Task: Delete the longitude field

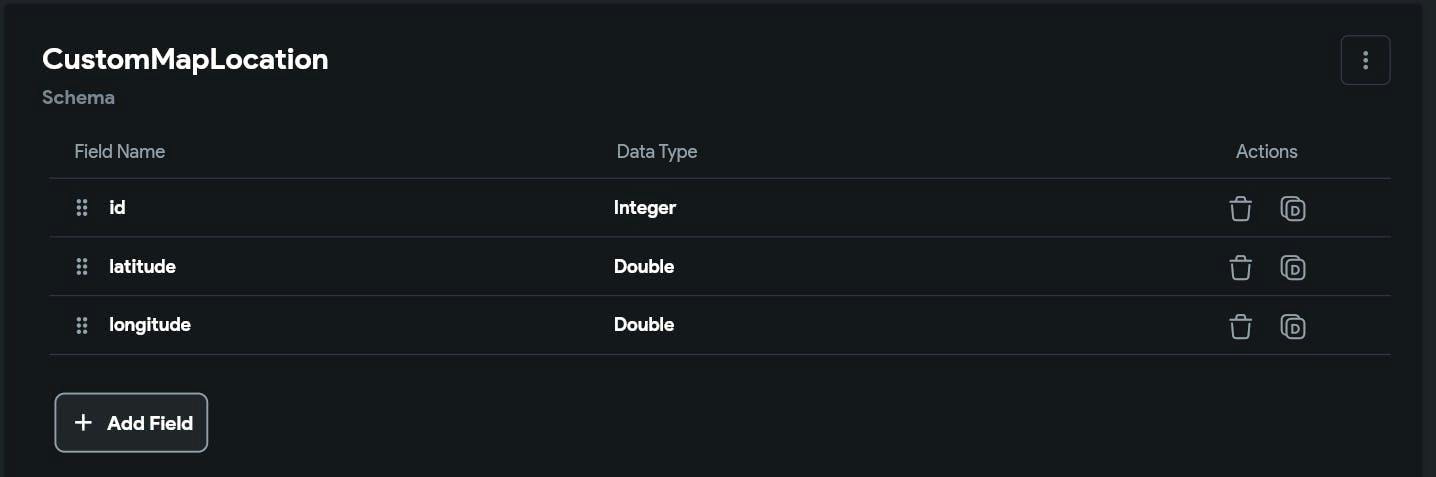Action: click(x=1240, y=326)
